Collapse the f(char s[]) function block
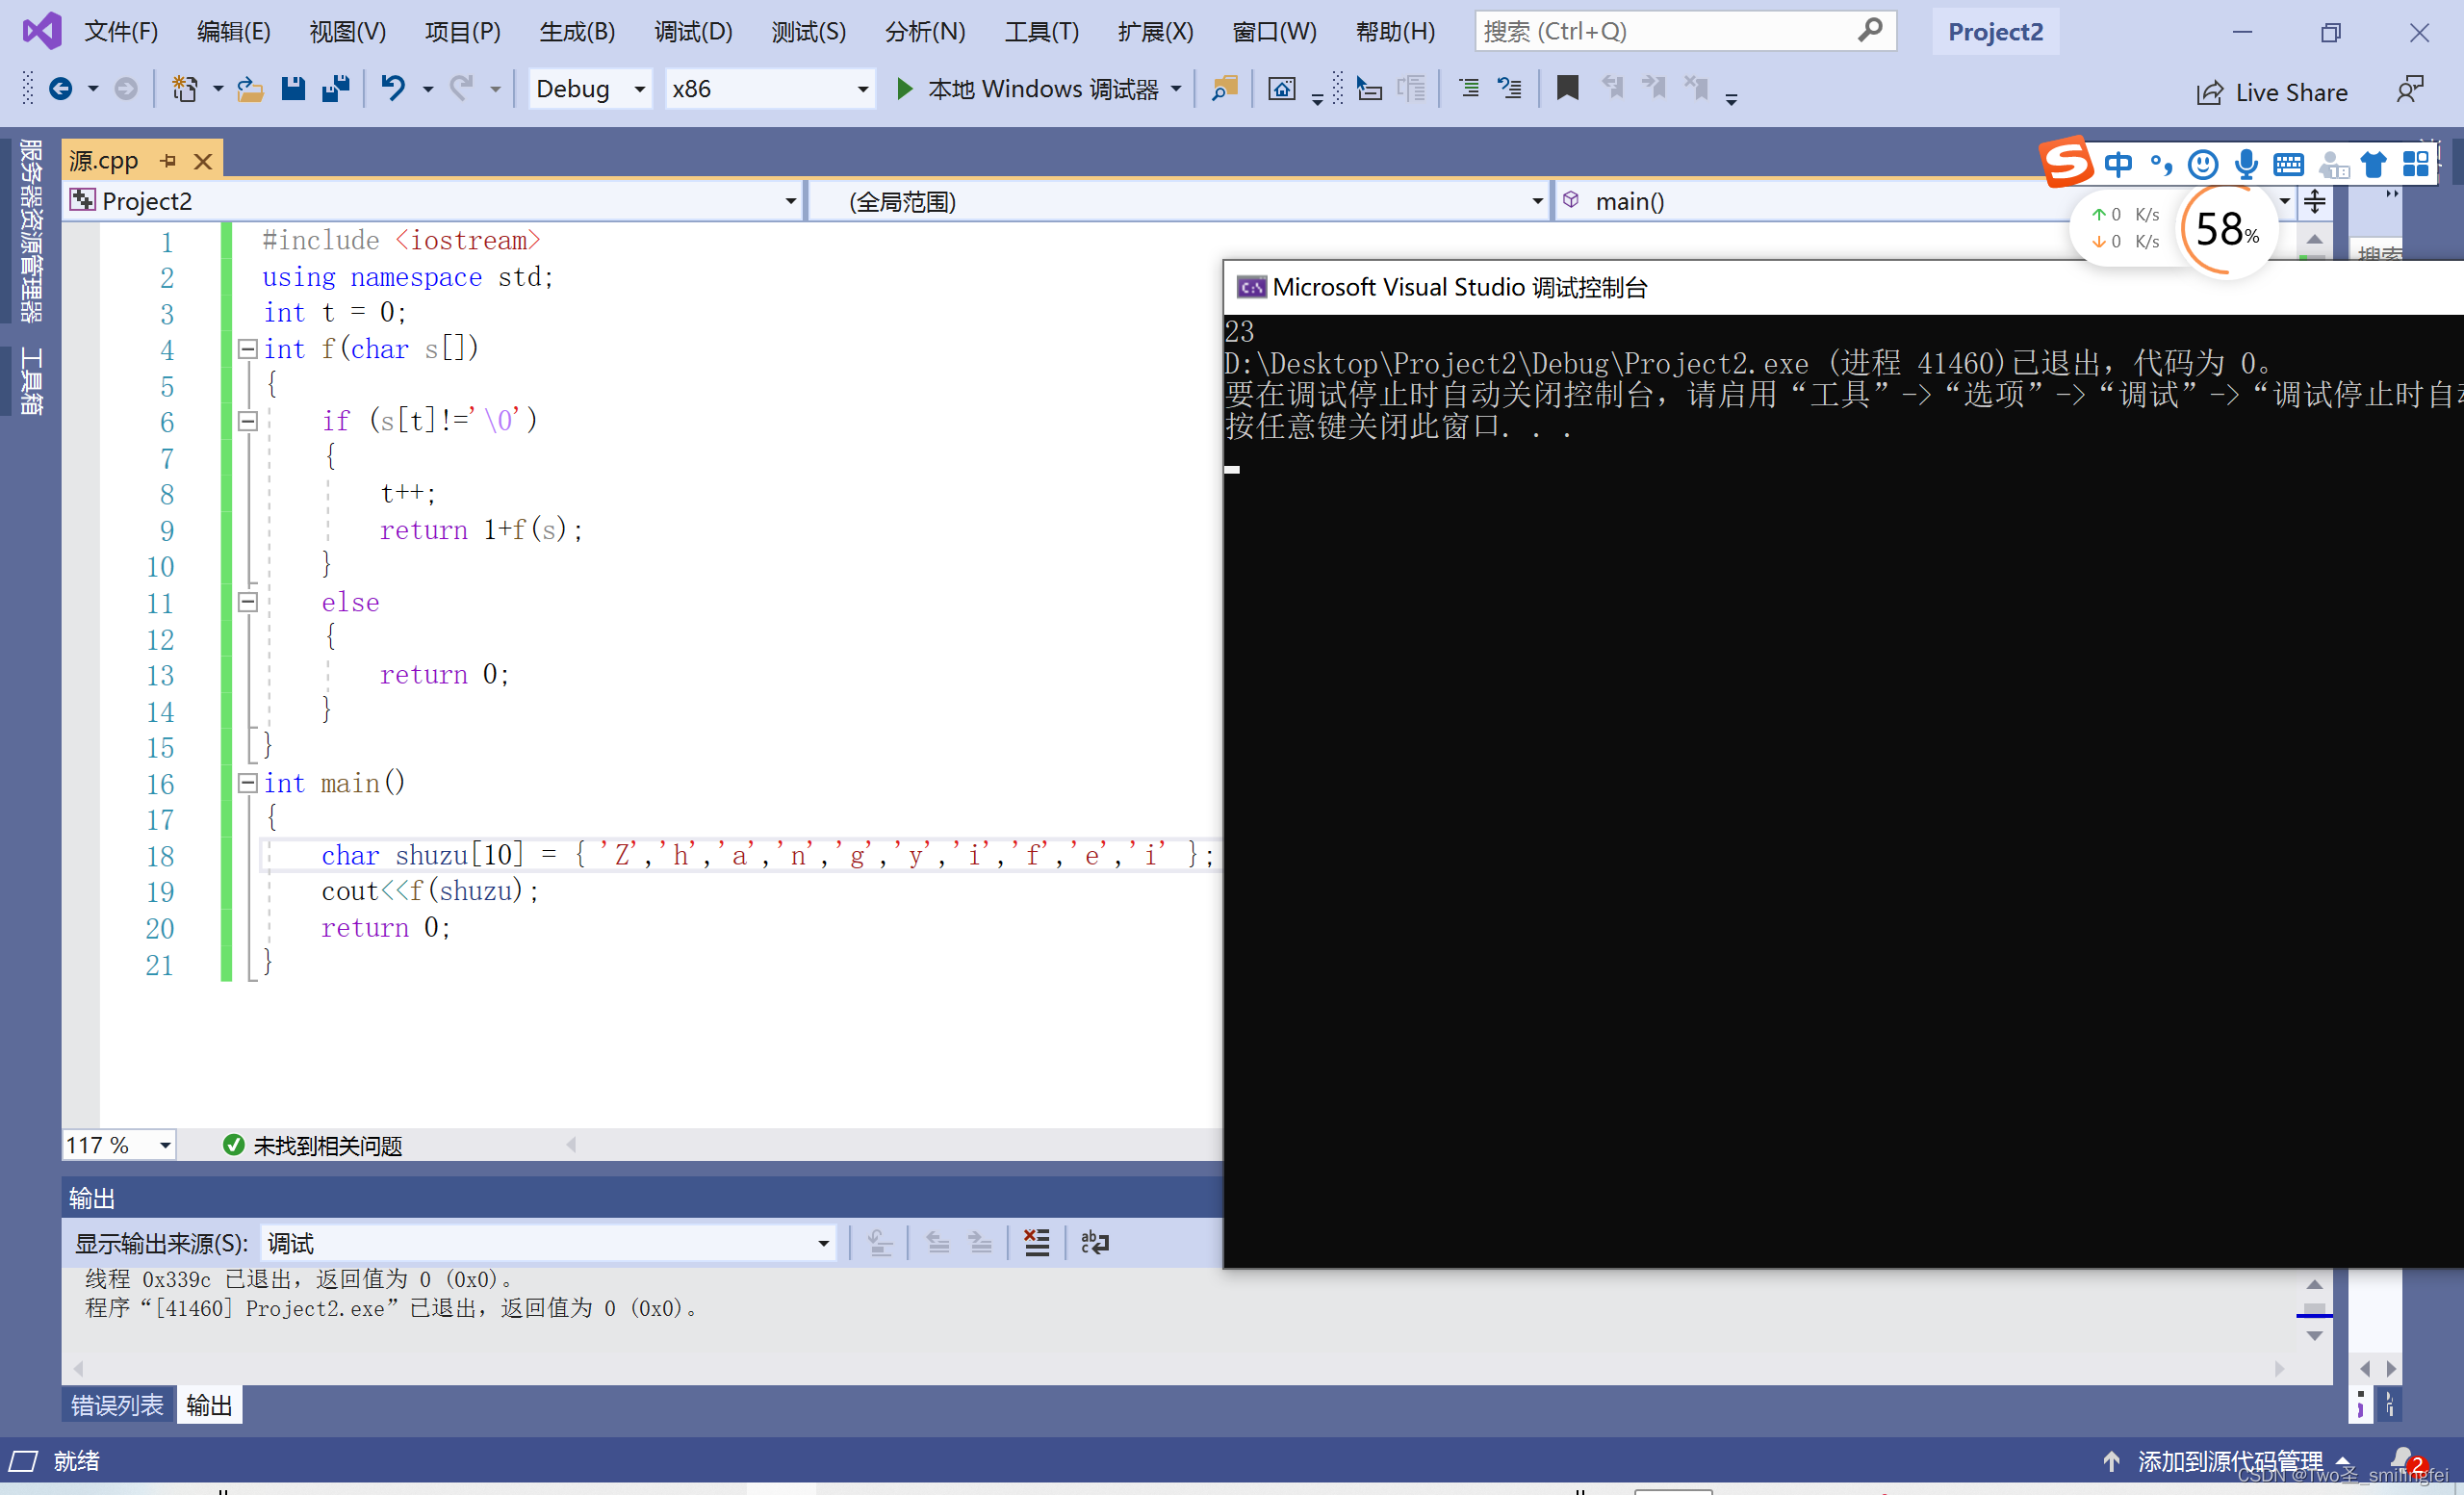Viewport: 2464px width, 1495px height. coord(247,349)
